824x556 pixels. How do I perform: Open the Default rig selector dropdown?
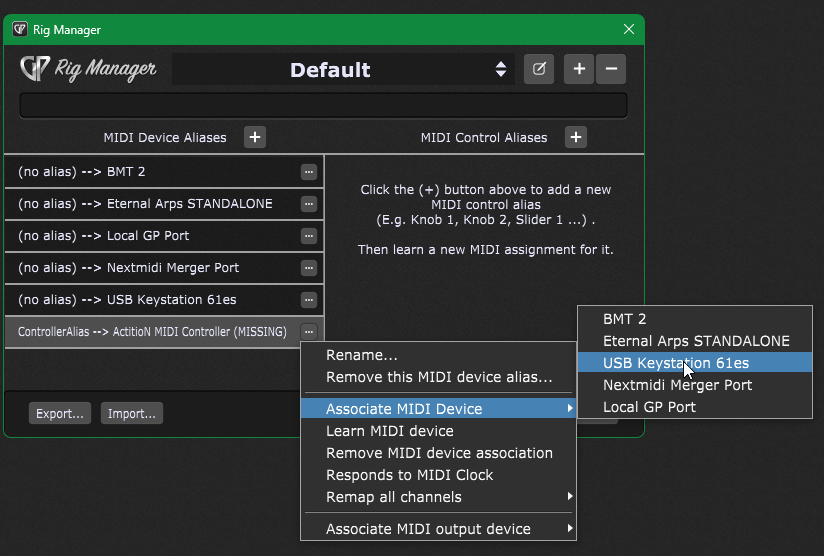click(x=343, y=69)
